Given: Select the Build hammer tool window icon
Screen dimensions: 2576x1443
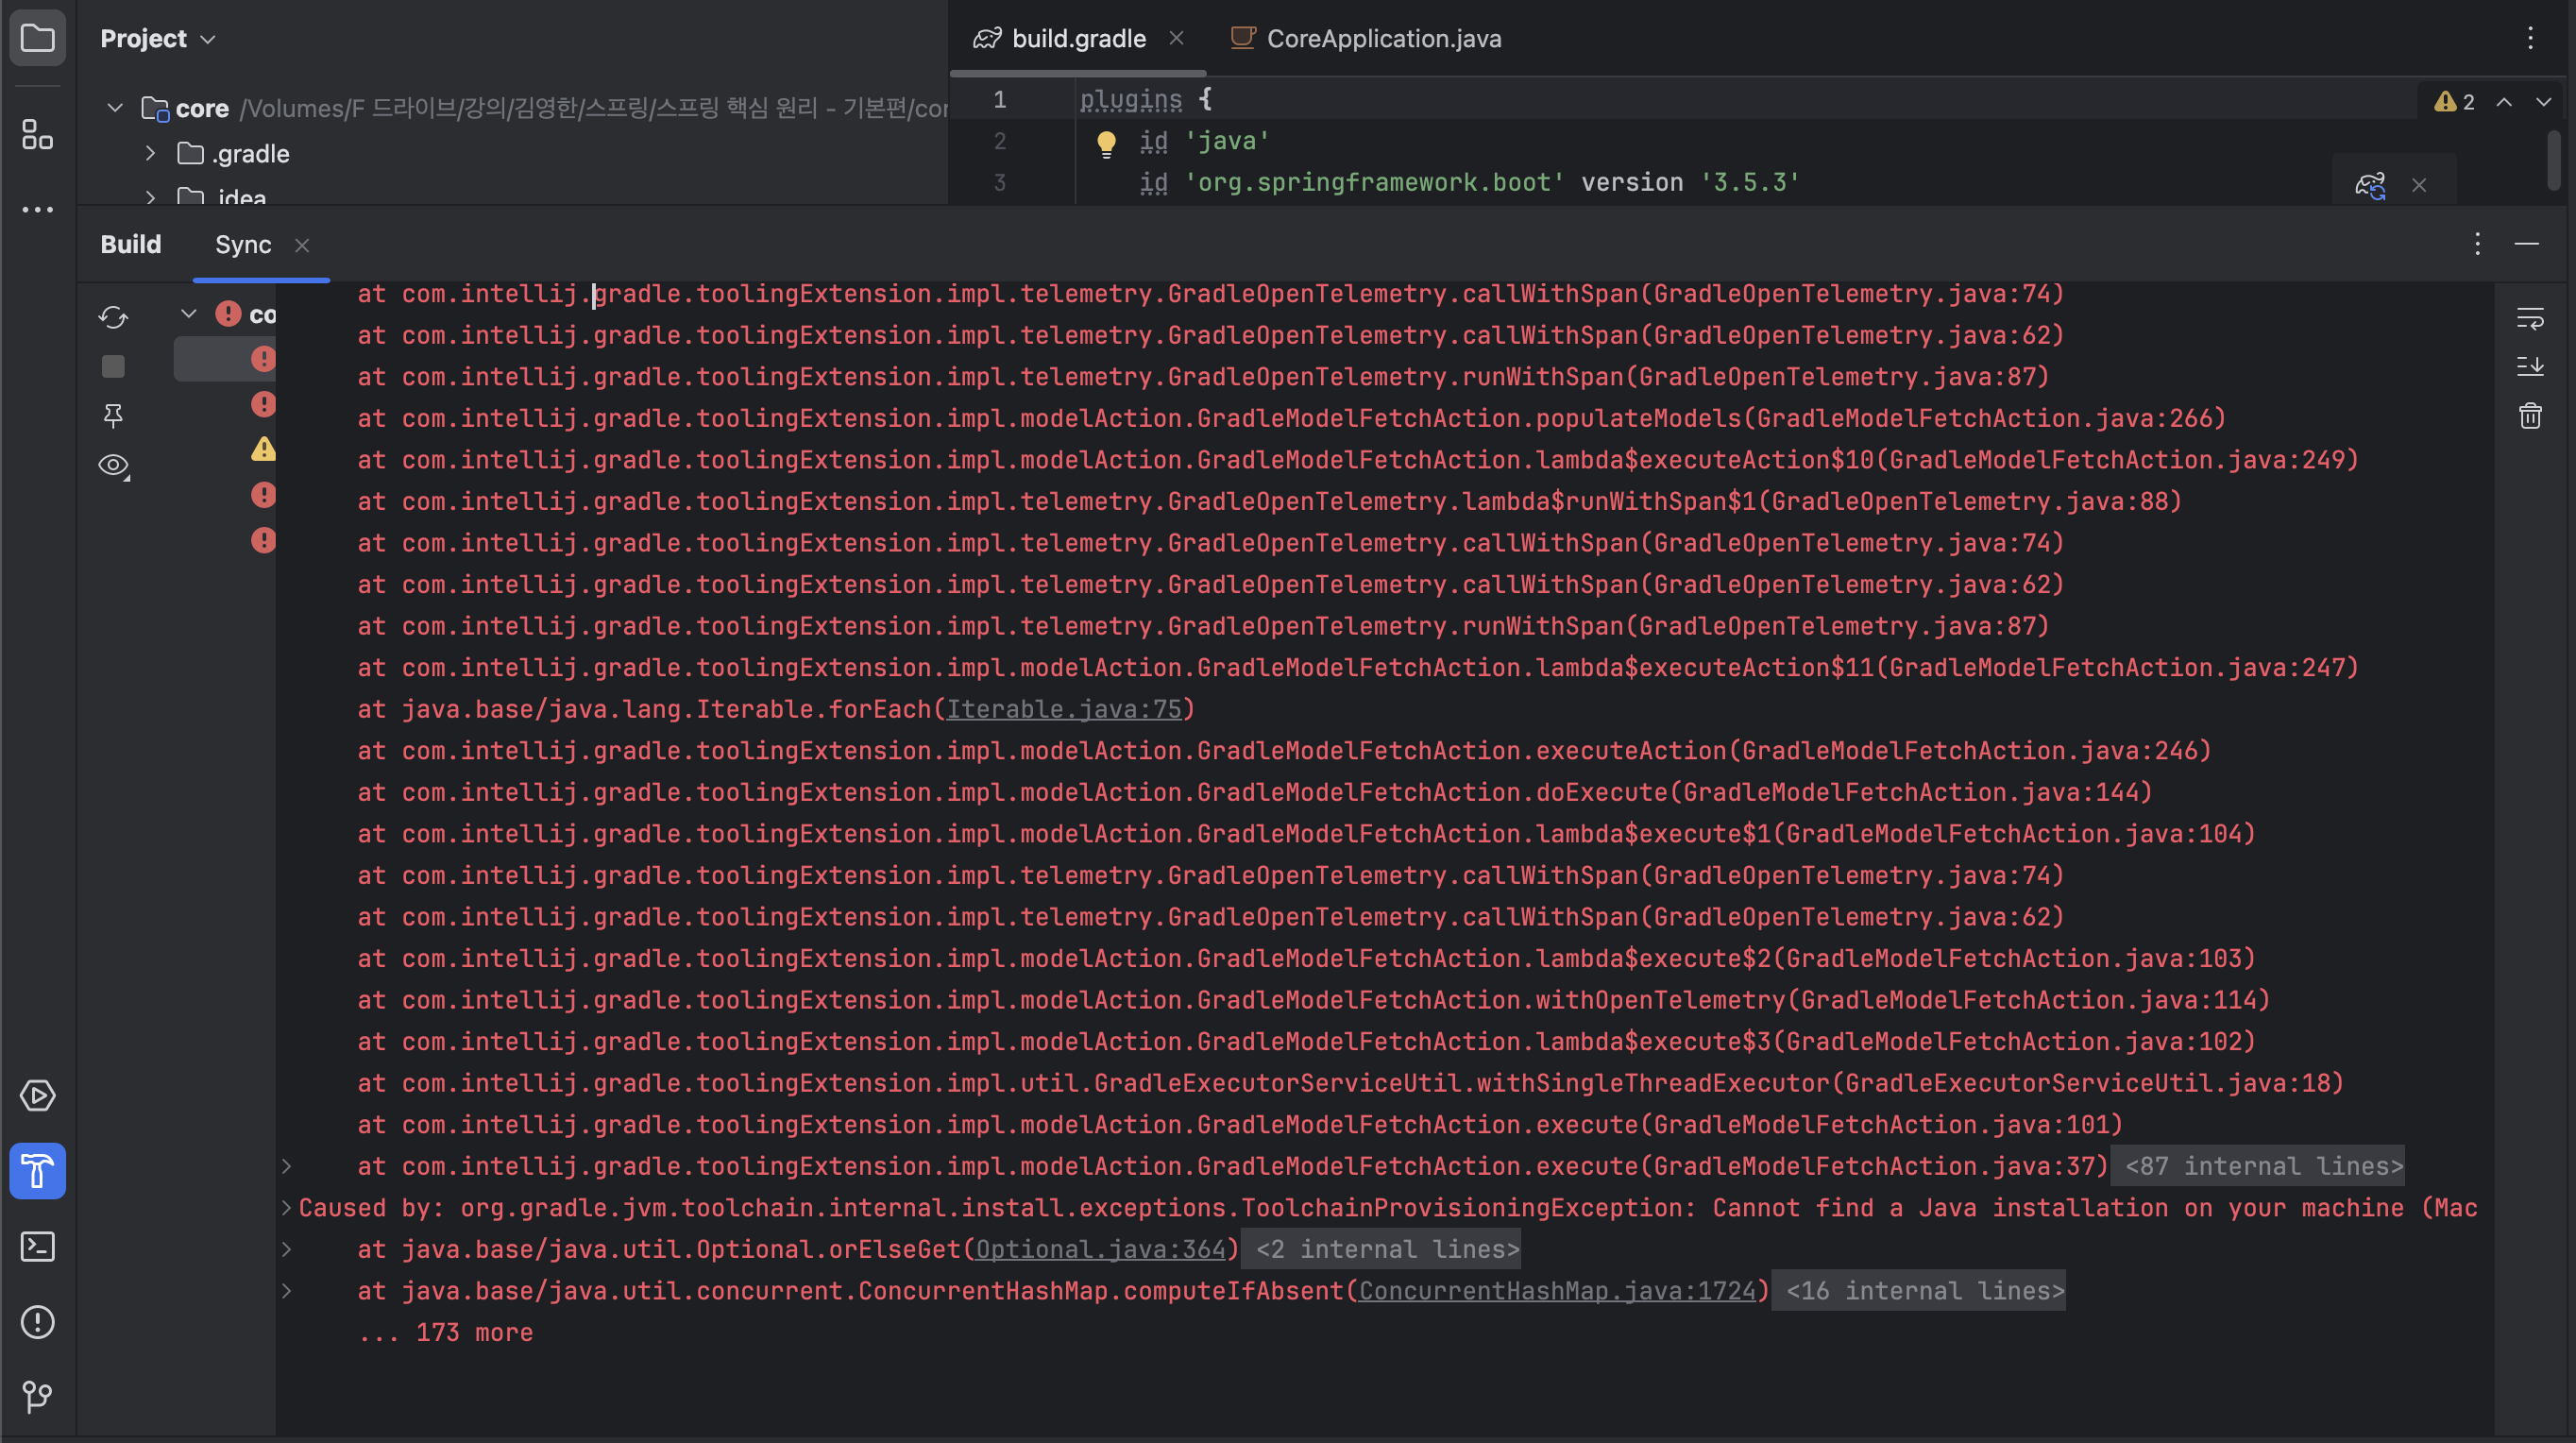Looking at the screenshot, I should (37, 1171).
